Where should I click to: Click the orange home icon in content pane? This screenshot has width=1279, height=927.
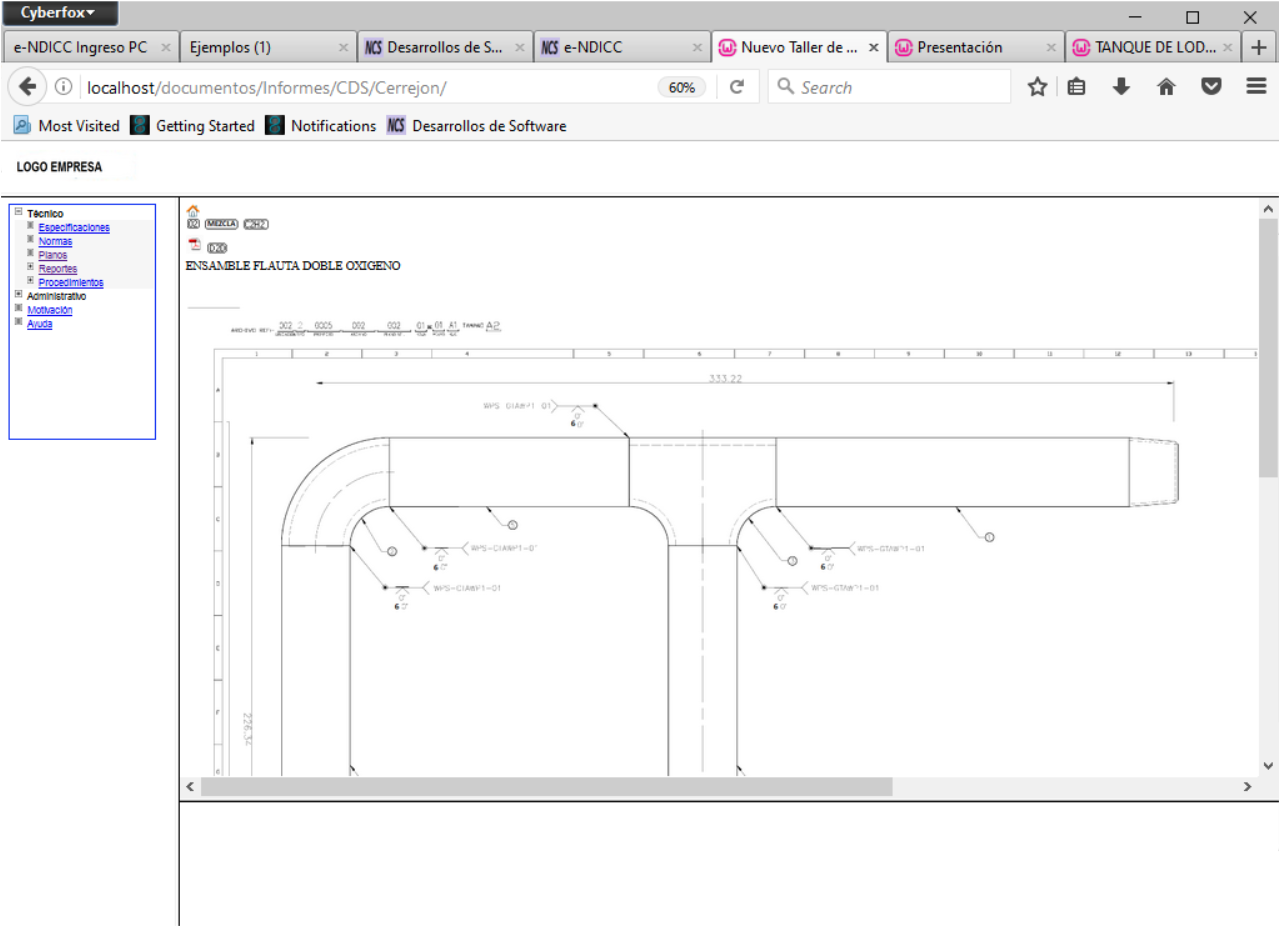pyautogui.click(x=193, y=210)
